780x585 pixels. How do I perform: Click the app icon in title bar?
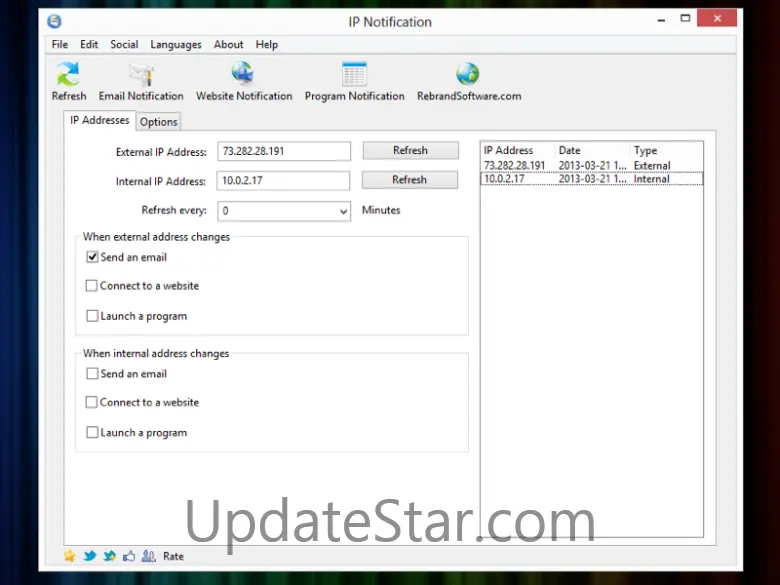(x=54, y=21)
